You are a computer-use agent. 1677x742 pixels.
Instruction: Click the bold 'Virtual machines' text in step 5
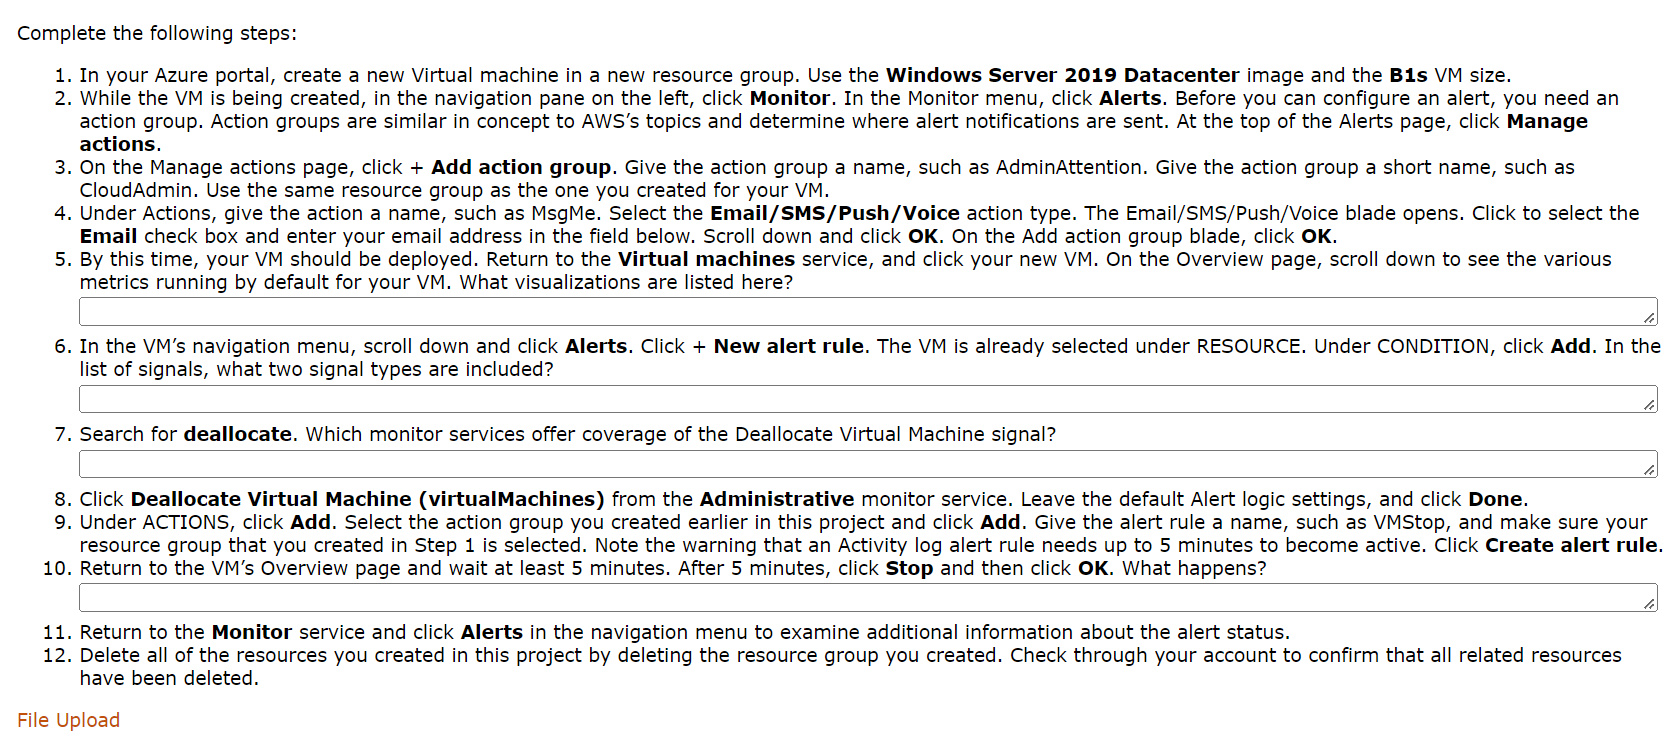click(x=706, y=259)
